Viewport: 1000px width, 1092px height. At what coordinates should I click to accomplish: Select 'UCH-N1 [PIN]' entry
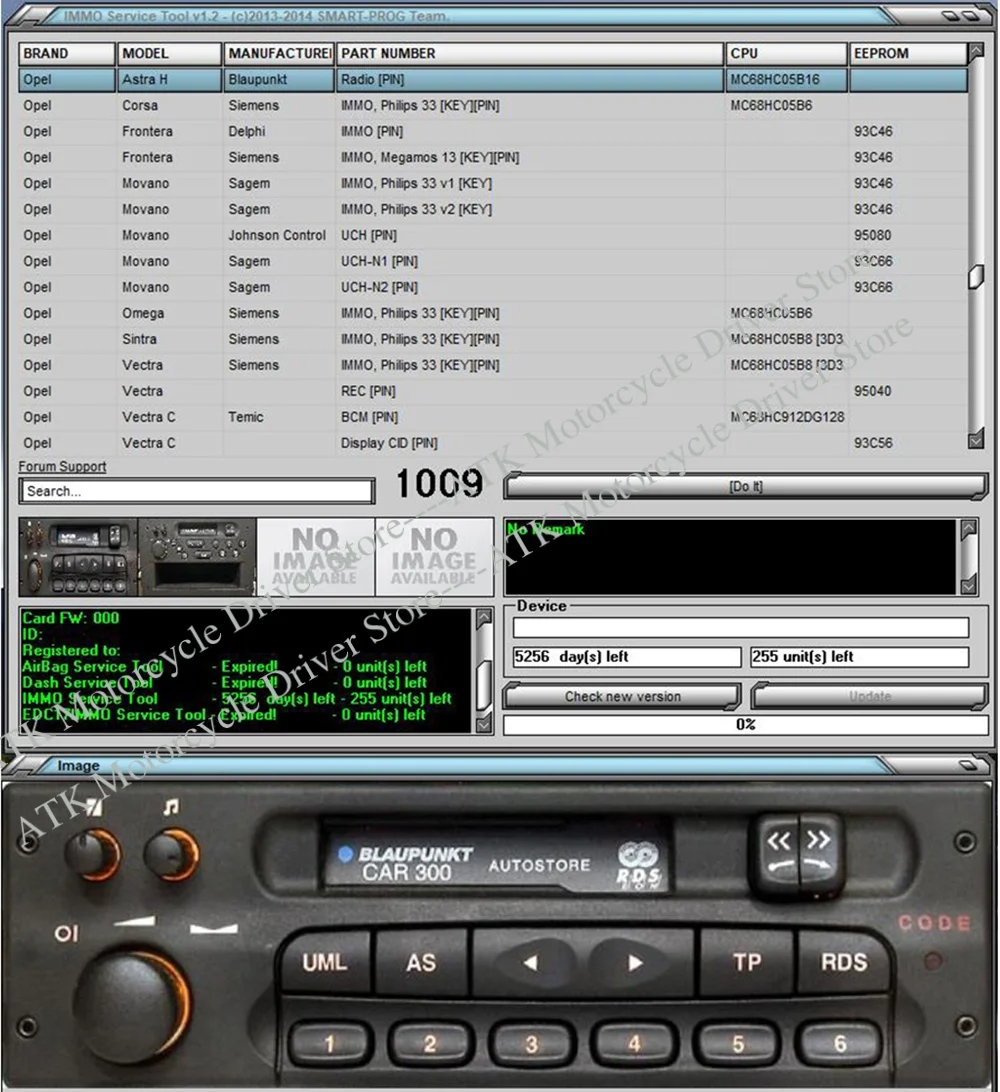point(380,261)
